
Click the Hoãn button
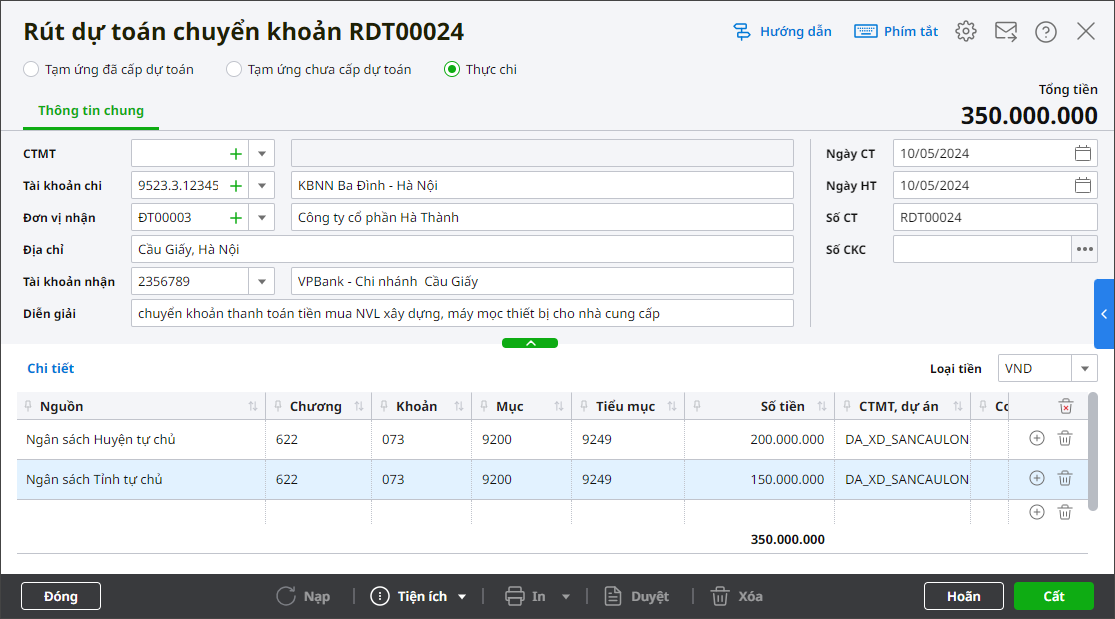pos(964,596)
